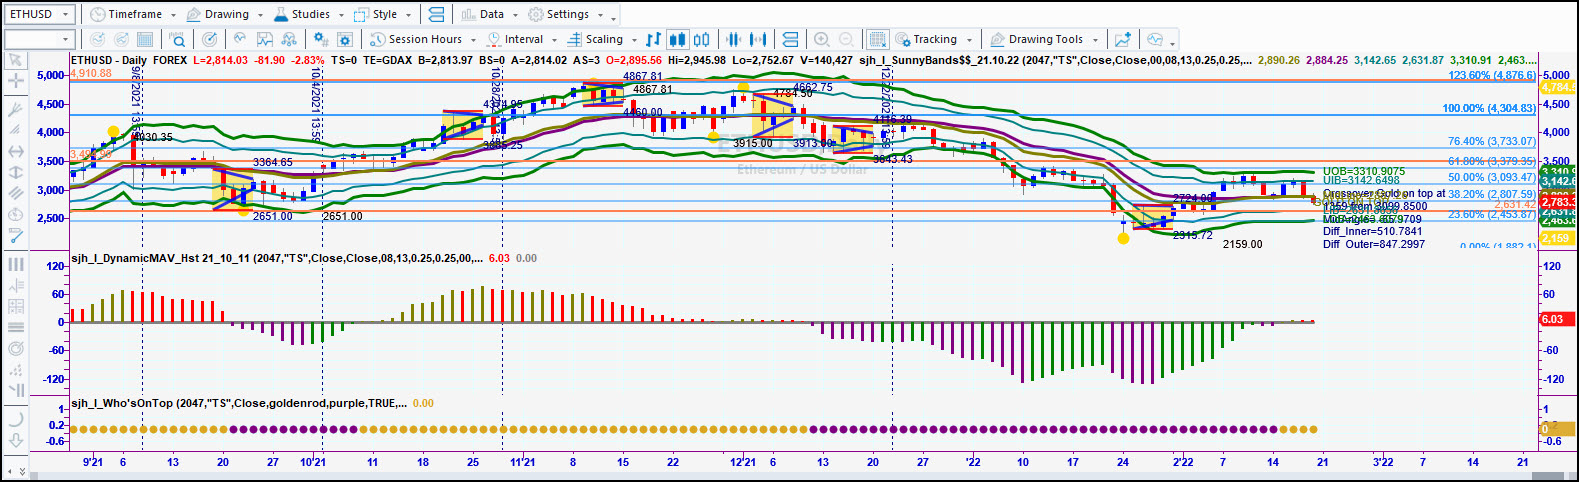Click the ETHUSD - Daily FOREX chart title
The width and height of the screenshot is (1579, 482).
[x=129, y=60]
